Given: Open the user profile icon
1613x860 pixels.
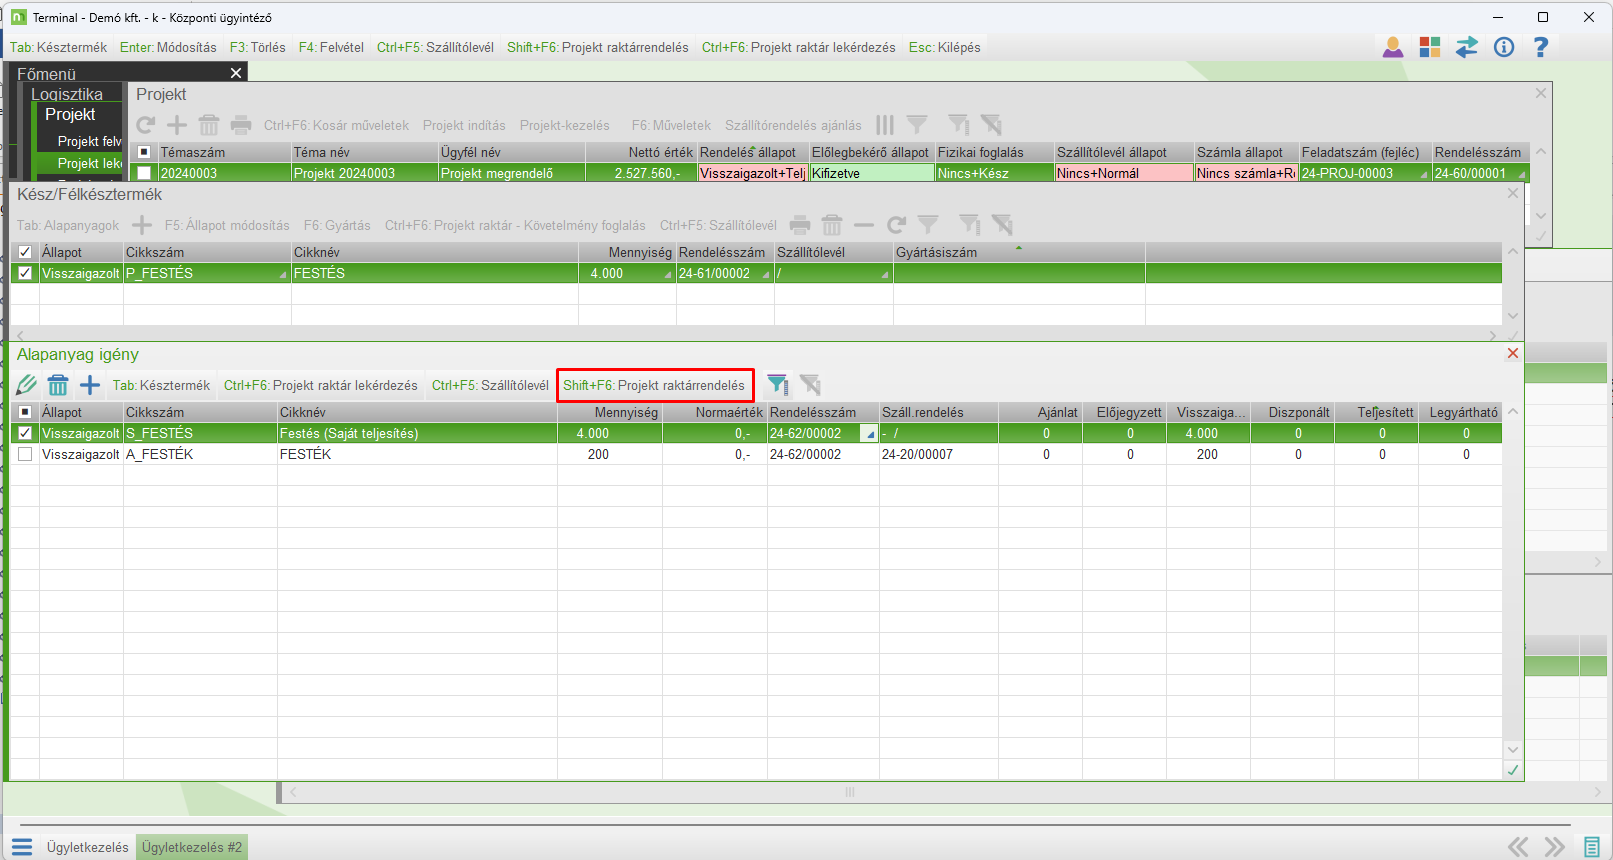Looking at the screenshot, I should (x=1393, y=47).
